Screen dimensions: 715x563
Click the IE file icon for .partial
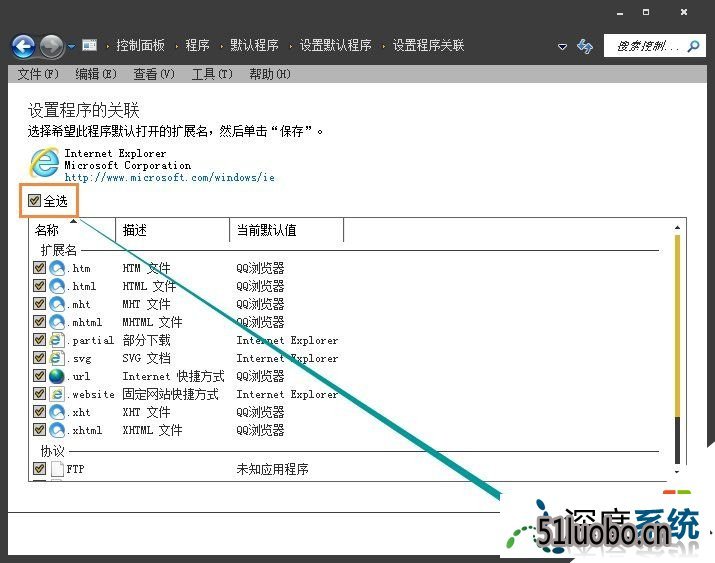click(x=57, y=340)
